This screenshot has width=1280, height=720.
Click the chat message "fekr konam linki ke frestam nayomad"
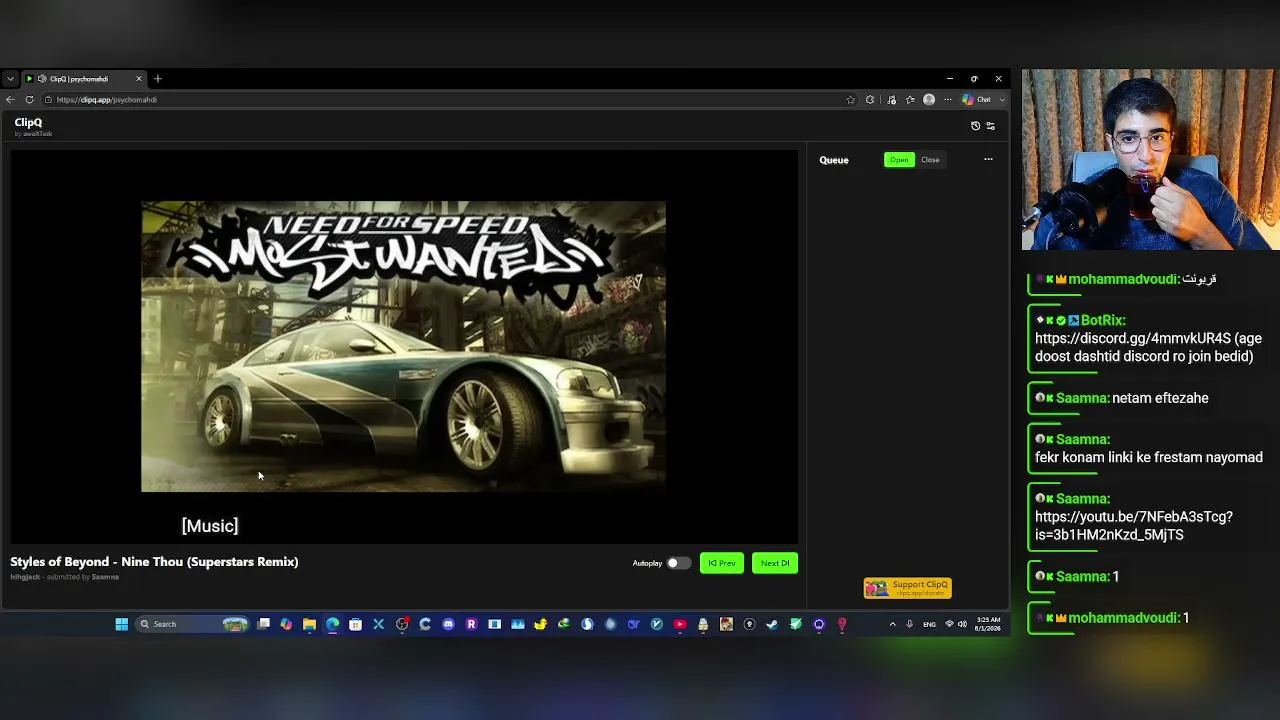click(x=1149, y=457)
